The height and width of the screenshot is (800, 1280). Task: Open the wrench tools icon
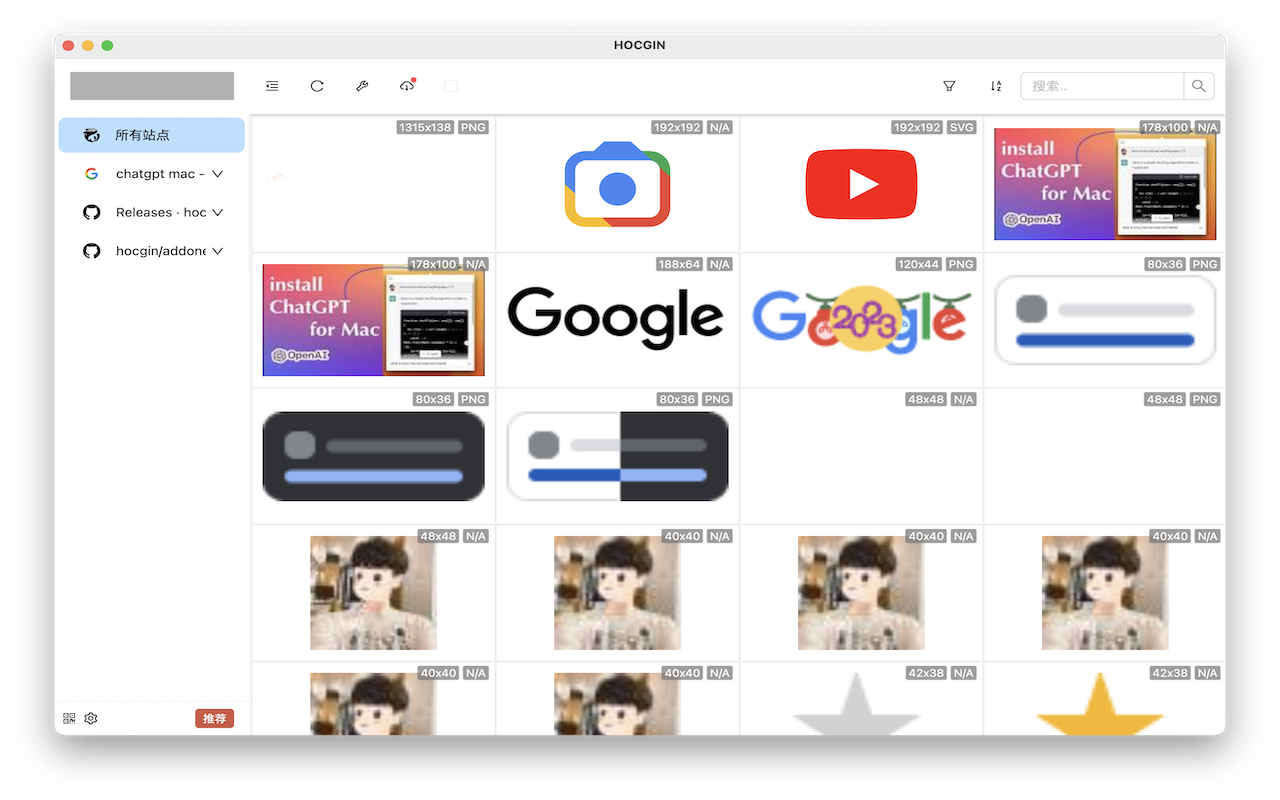tap(362, 86)
